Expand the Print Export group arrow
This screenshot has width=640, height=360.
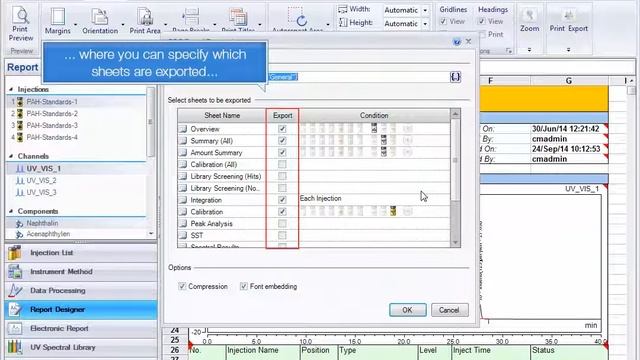pyautogui.click(x=569, y=50)
